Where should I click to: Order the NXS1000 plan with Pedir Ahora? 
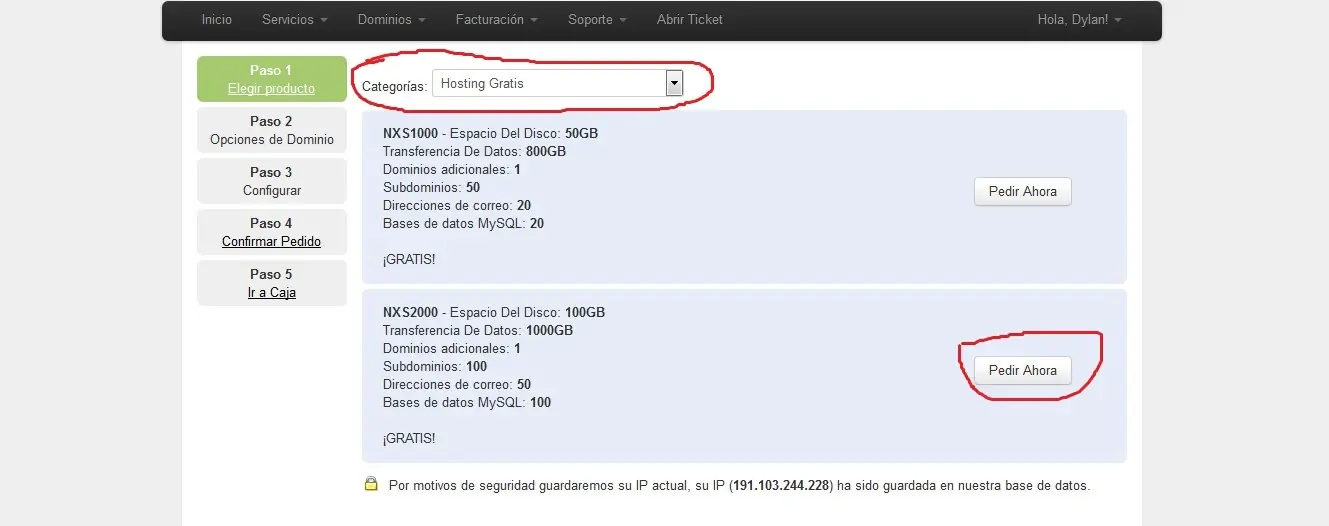tap(1022, 191)
